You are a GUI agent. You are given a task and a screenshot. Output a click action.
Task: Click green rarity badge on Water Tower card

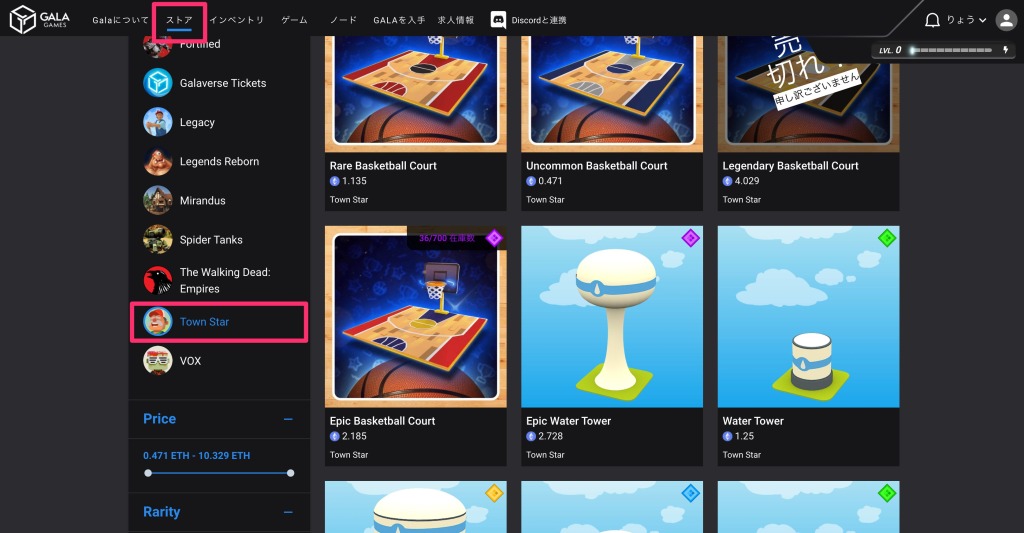(x=887, y=238)
